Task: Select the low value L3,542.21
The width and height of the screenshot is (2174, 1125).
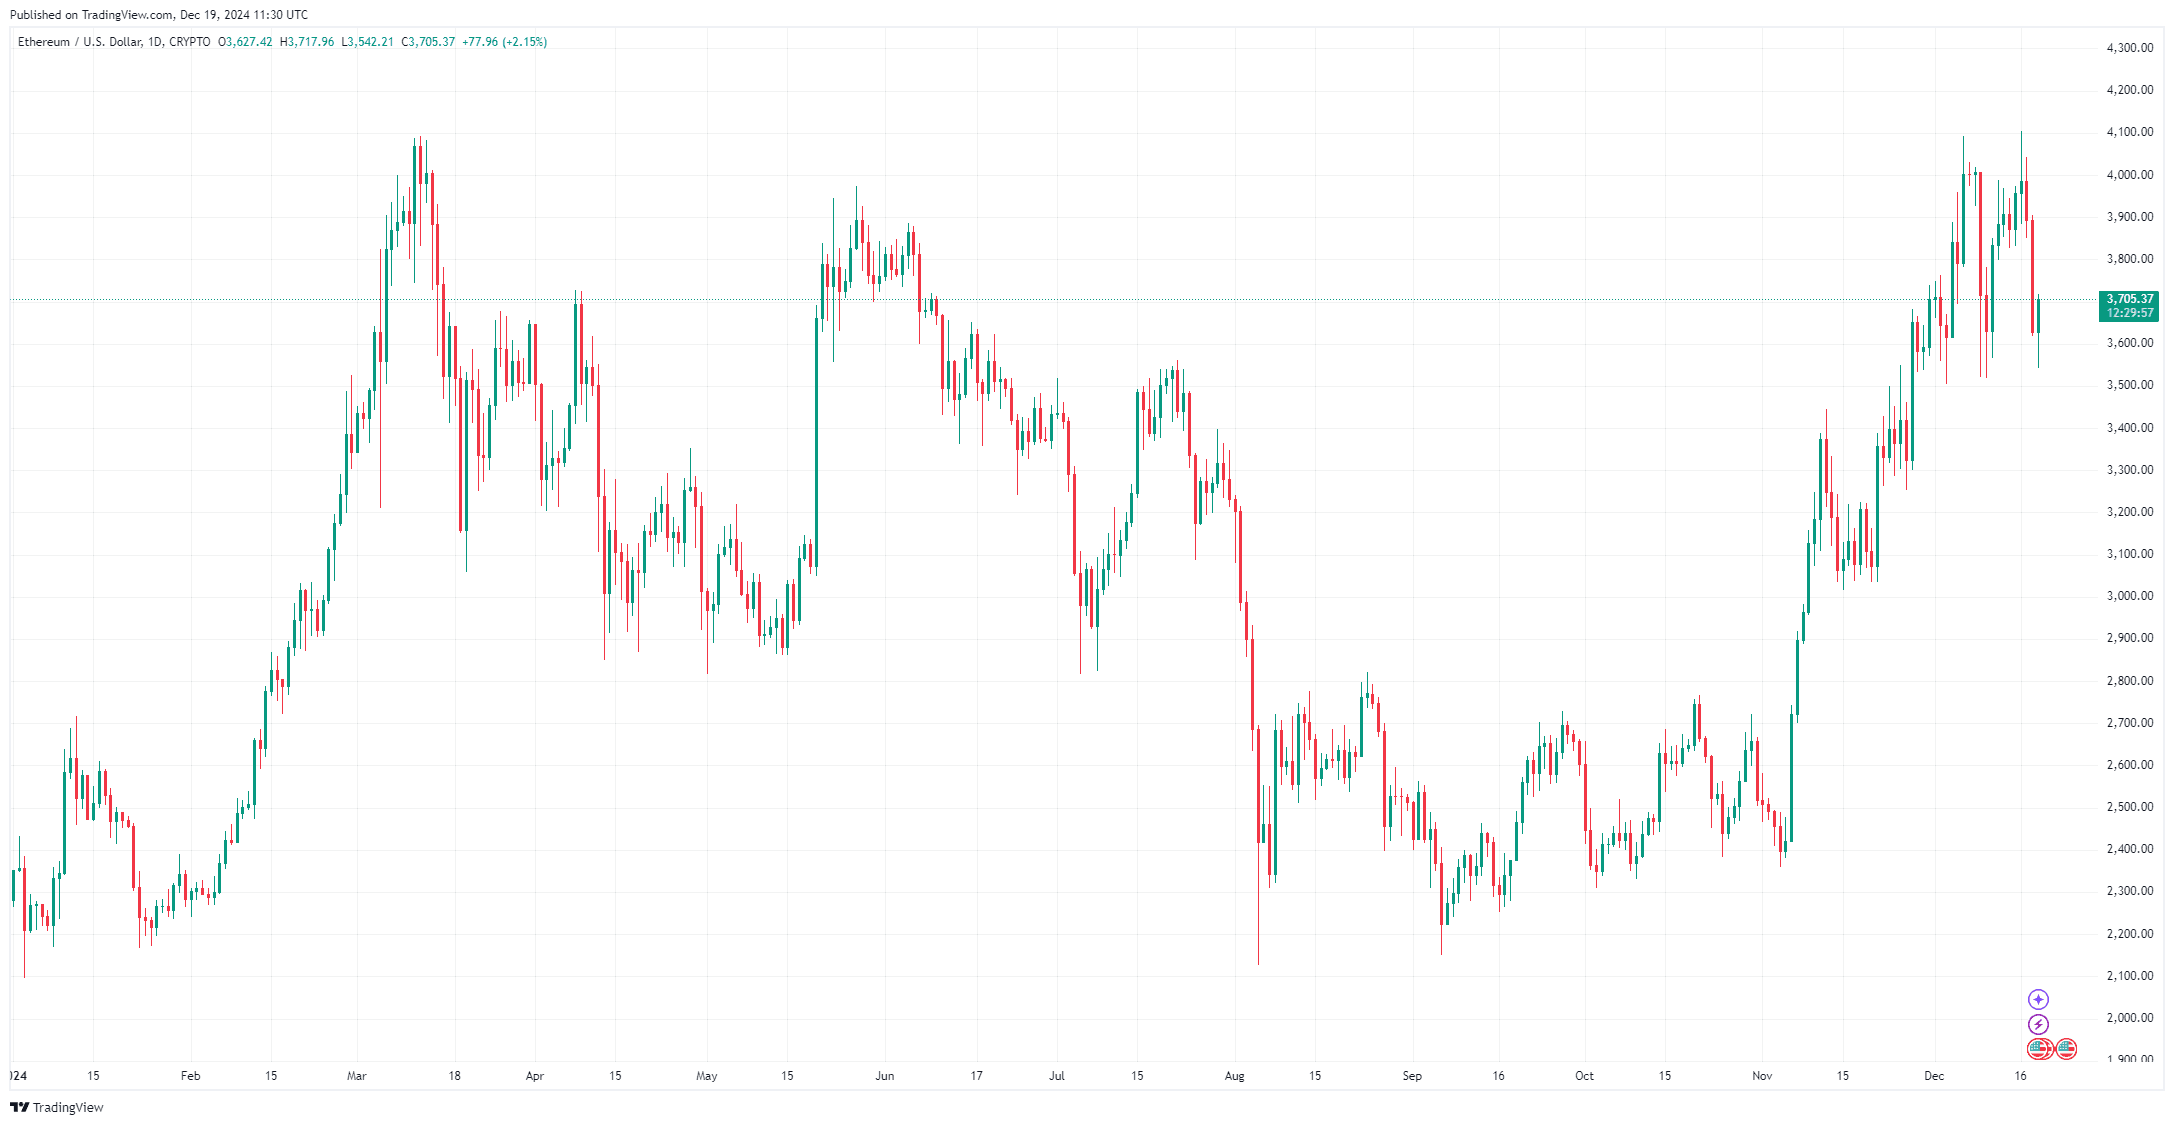Action: coord(367,42)
